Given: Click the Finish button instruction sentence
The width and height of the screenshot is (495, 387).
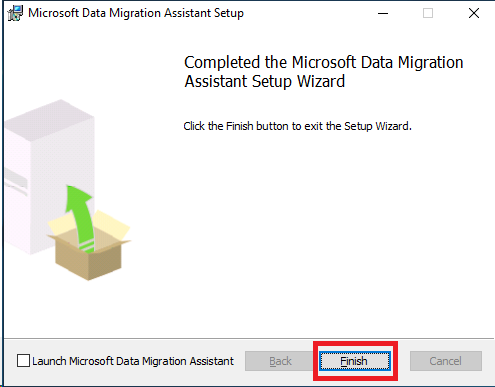Looking at the screenshot, I should (x=298, y=126).
